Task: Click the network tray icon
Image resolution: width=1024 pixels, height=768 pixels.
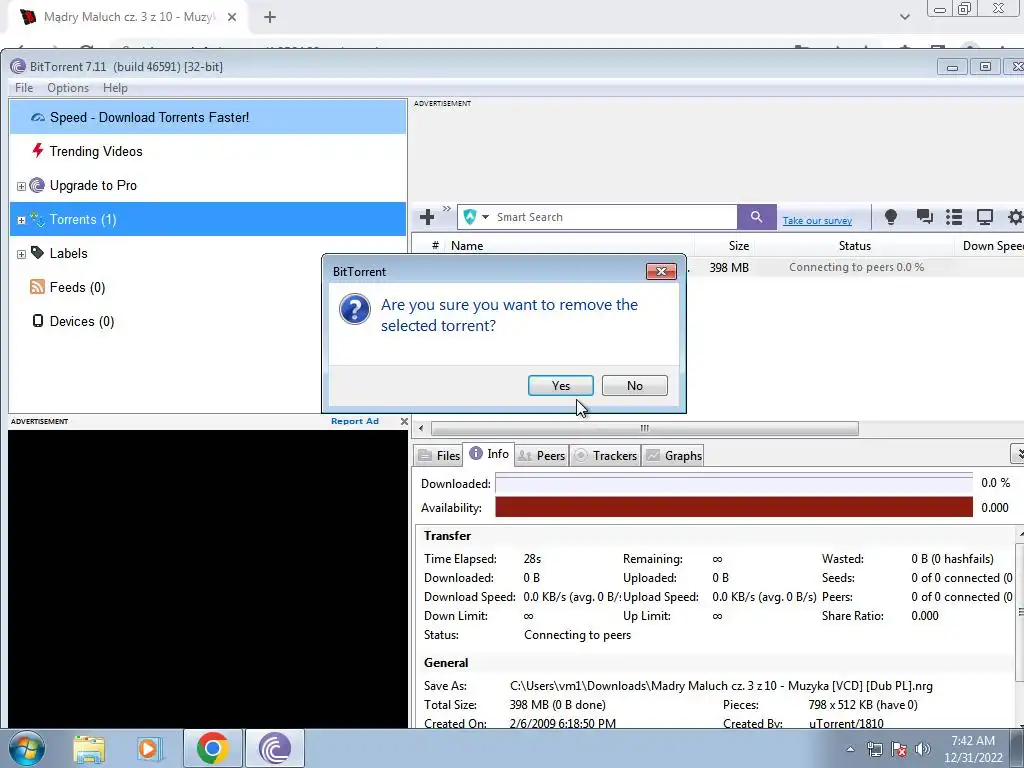Action: (x=874, y=750)
